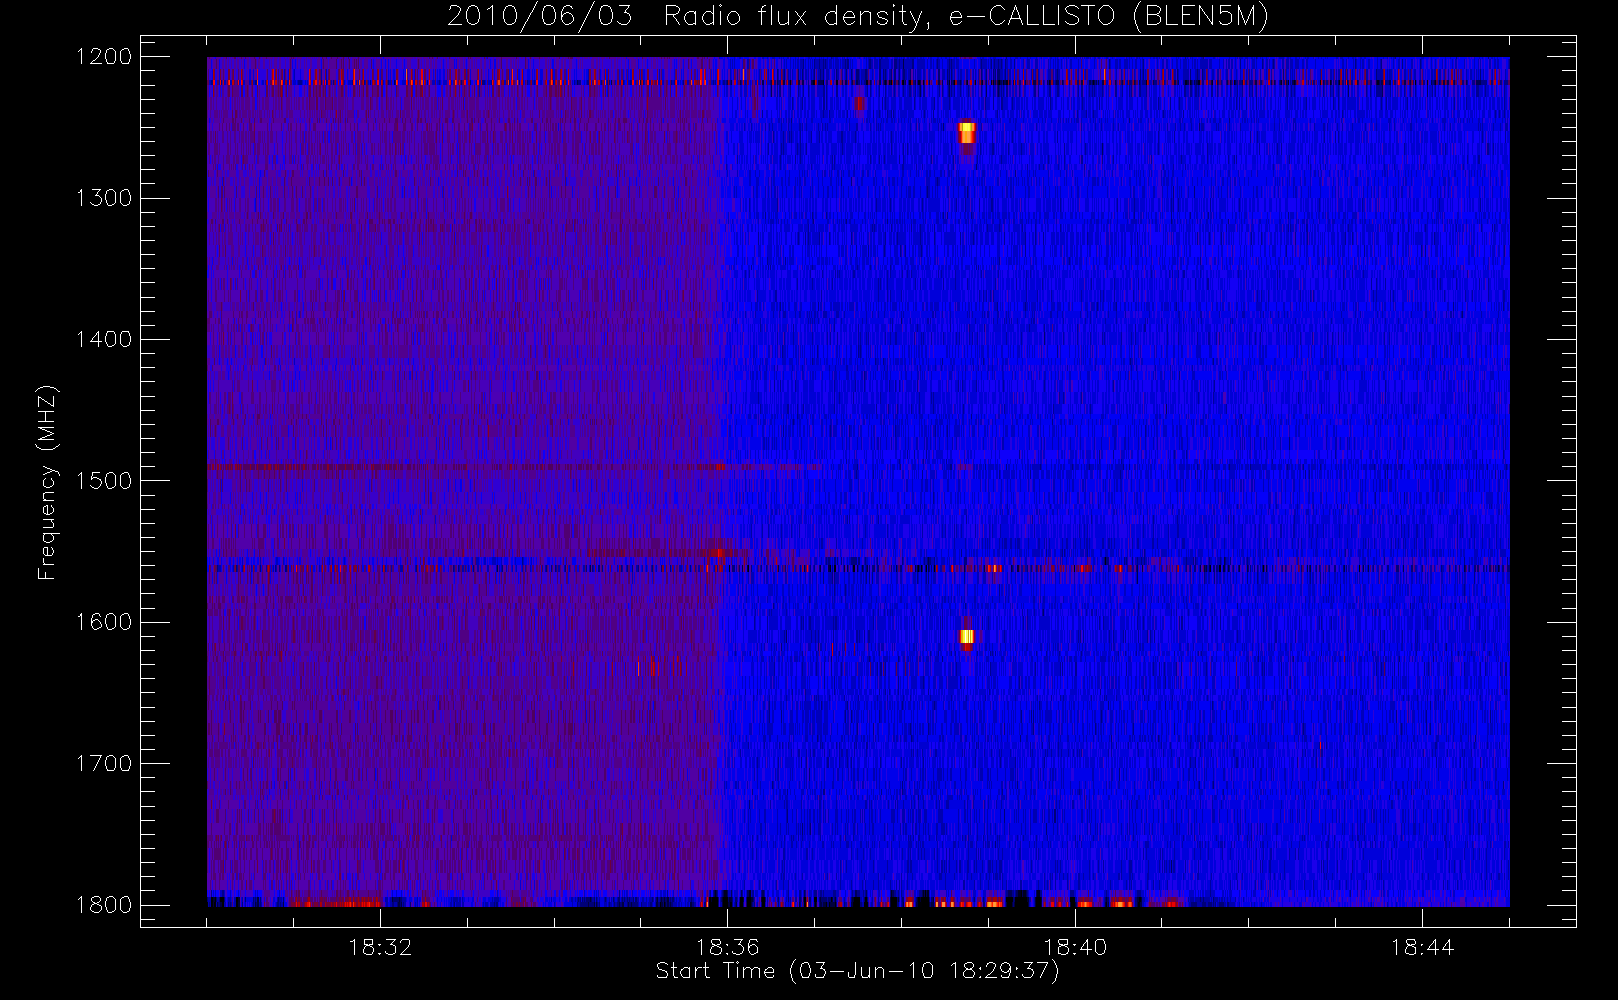The width and height of the screenshot is (1618, 1000).
Task: Click the 18:36 time tick label
Action: 728,947
